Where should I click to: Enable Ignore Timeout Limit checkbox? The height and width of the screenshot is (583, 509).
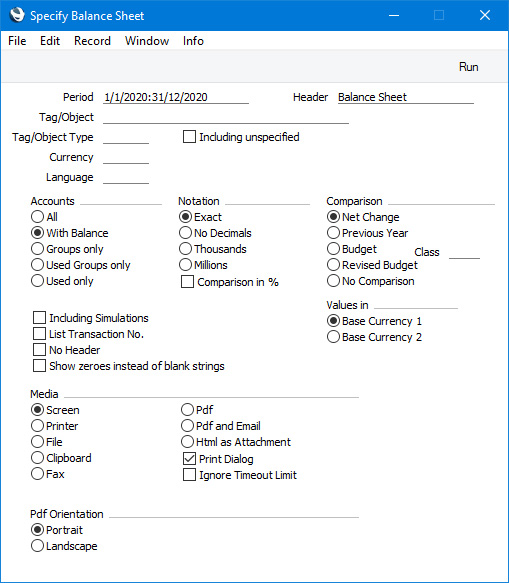189,475
